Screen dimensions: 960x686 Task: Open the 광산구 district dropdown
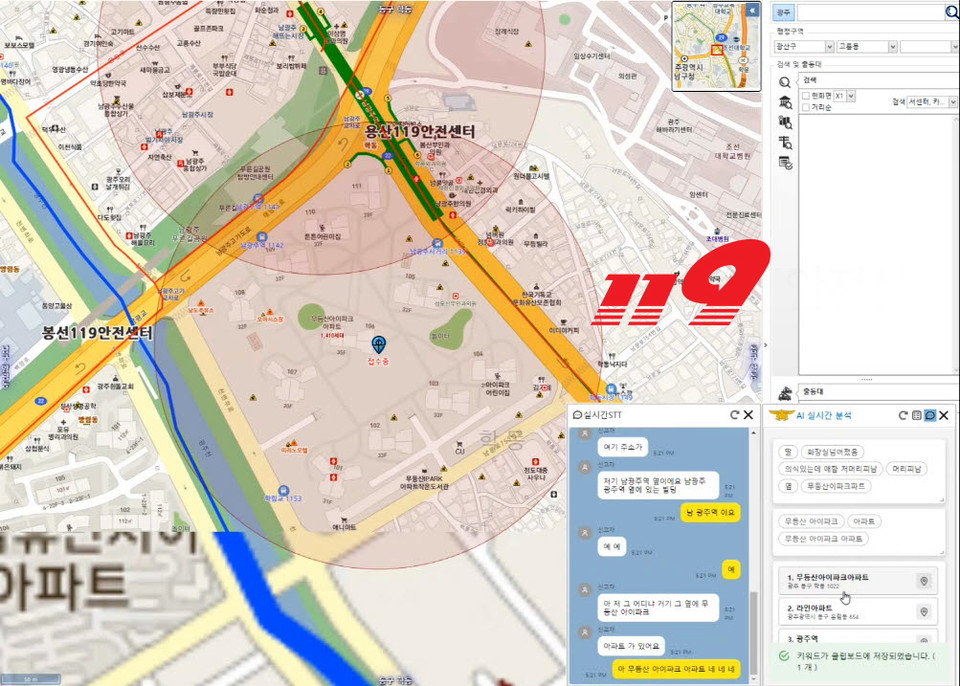829,47
